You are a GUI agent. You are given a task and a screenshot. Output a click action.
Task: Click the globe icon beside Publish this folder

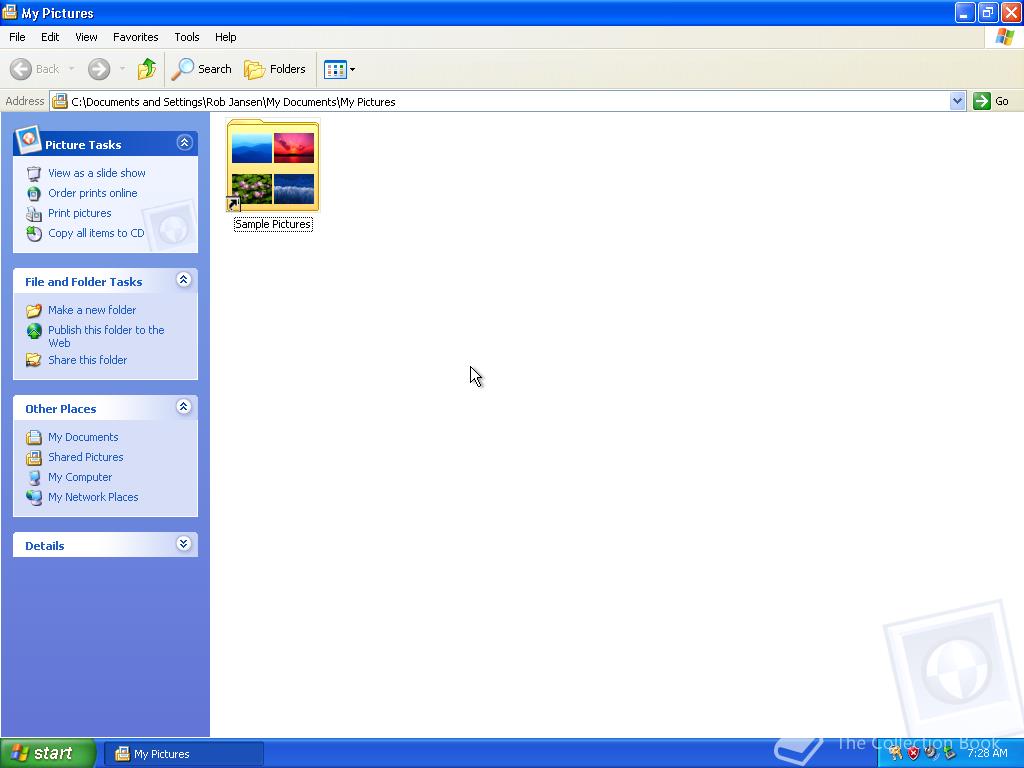point(34,331)
